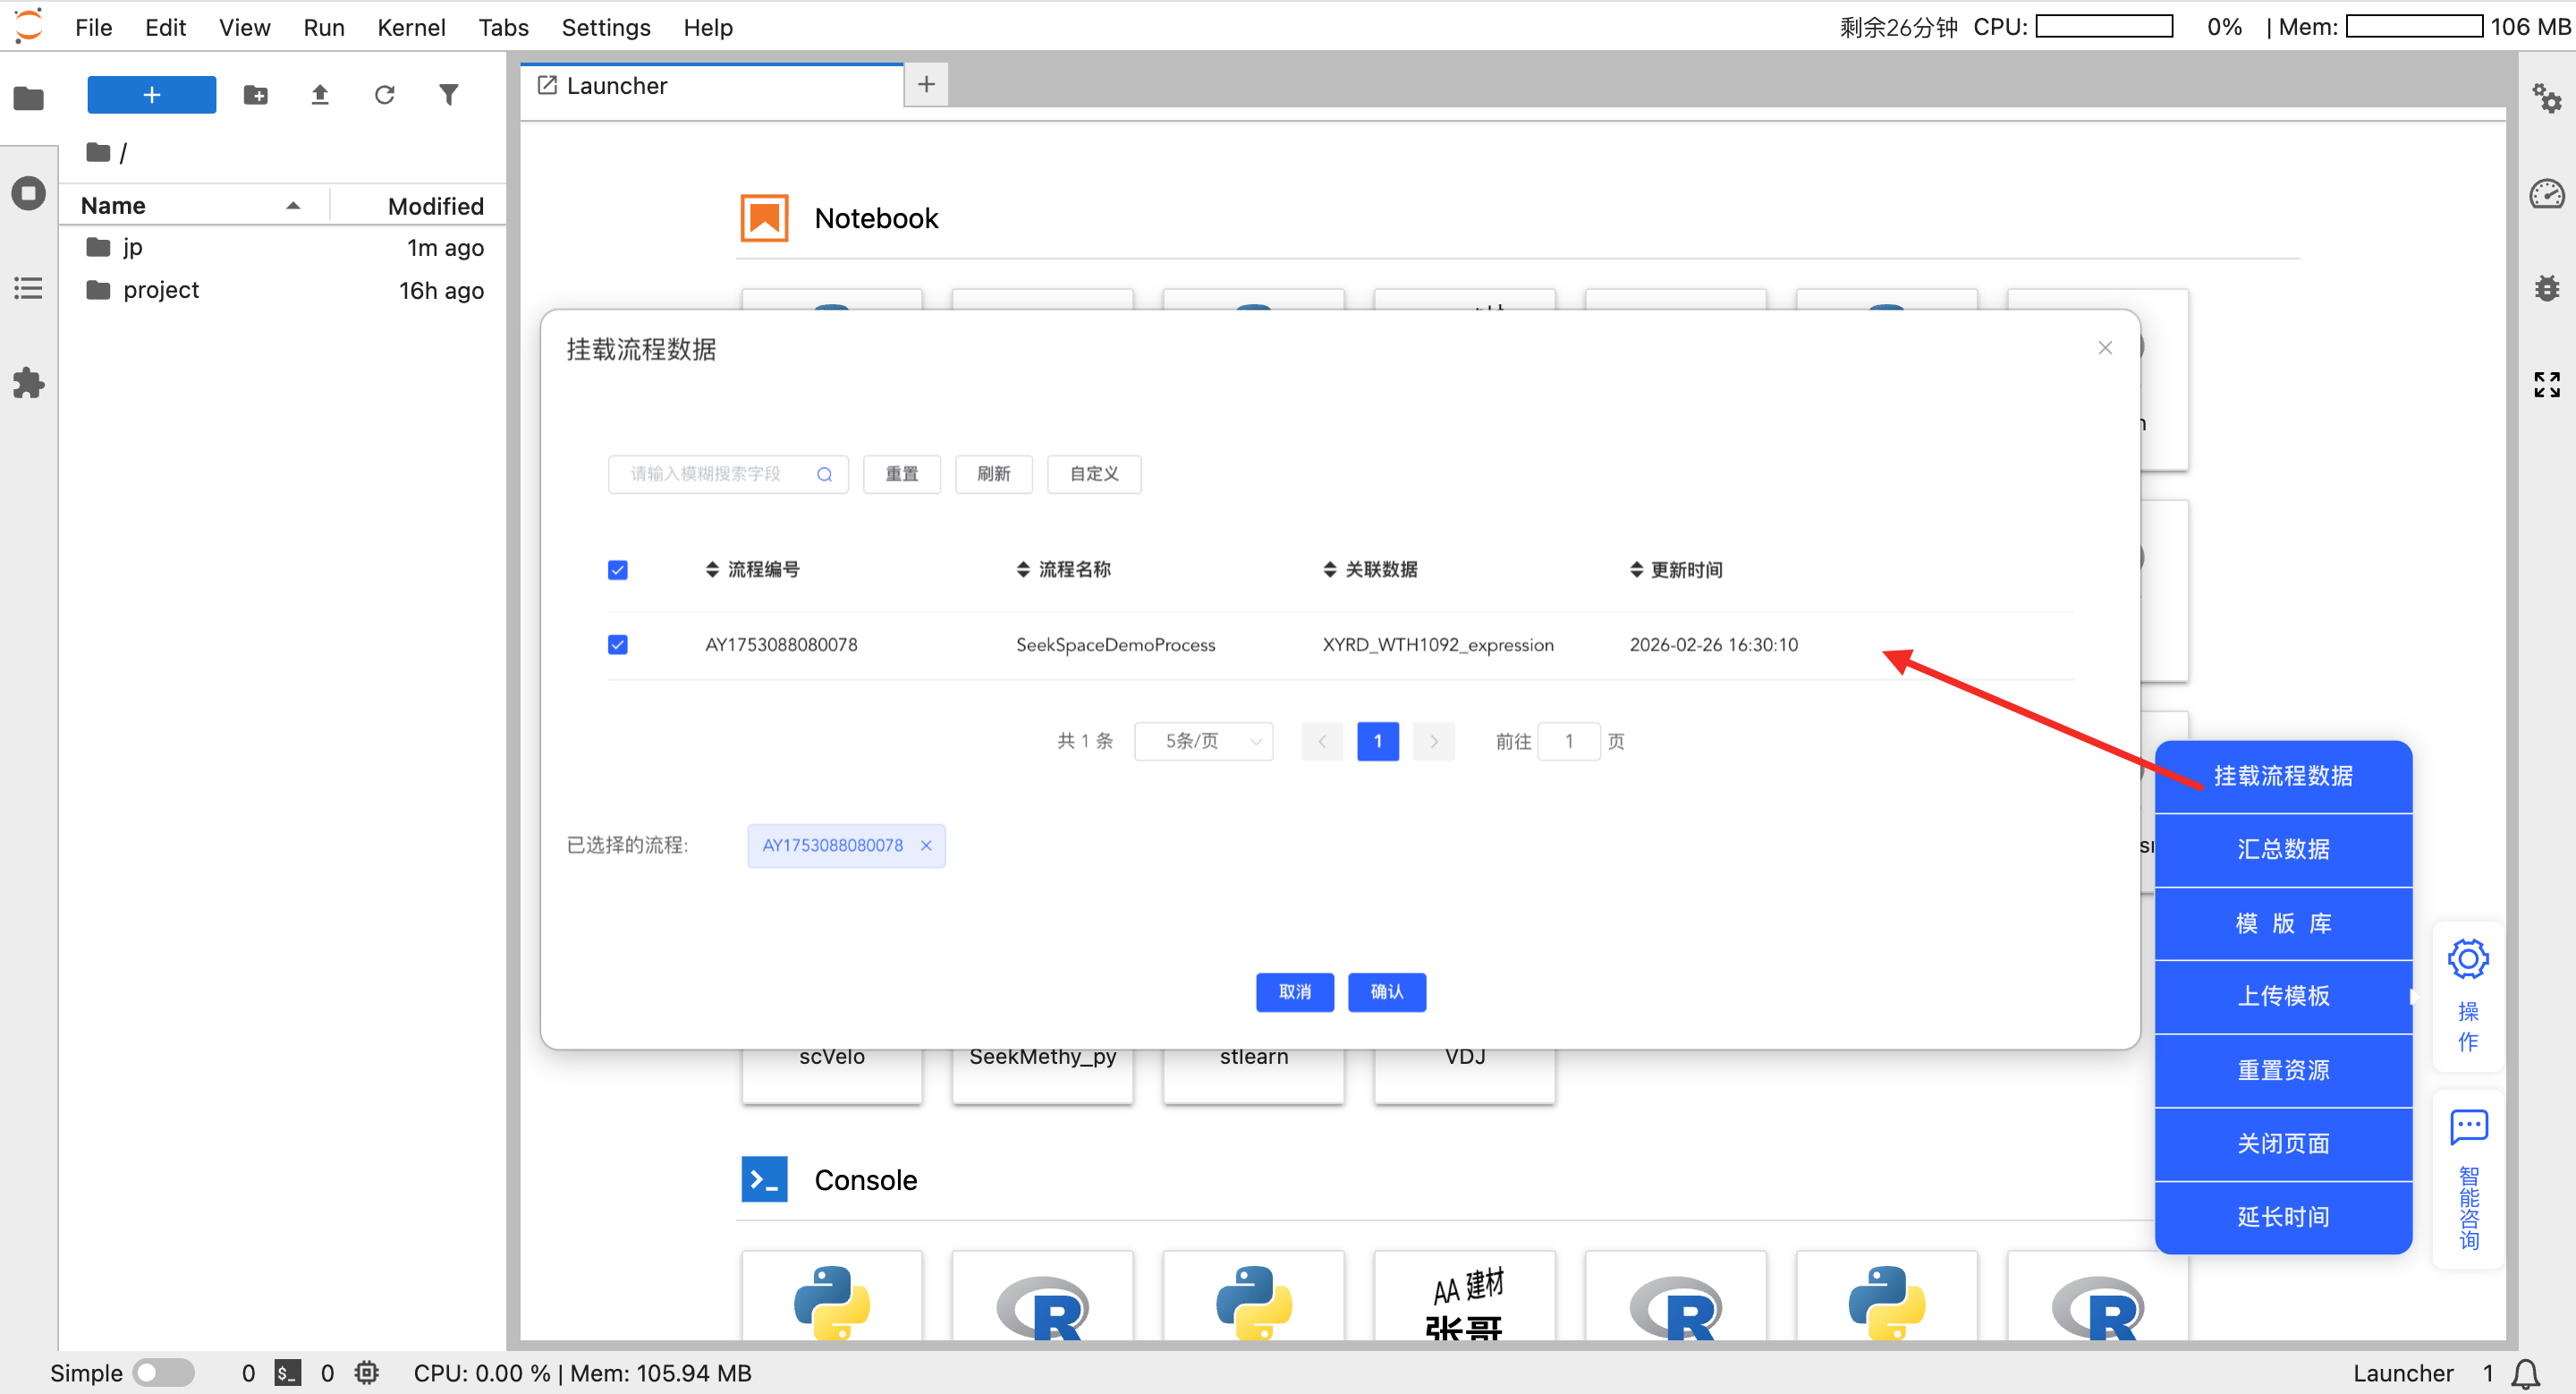Click the new folder icon
2576x1394 pixels.
tap(256, 95)
